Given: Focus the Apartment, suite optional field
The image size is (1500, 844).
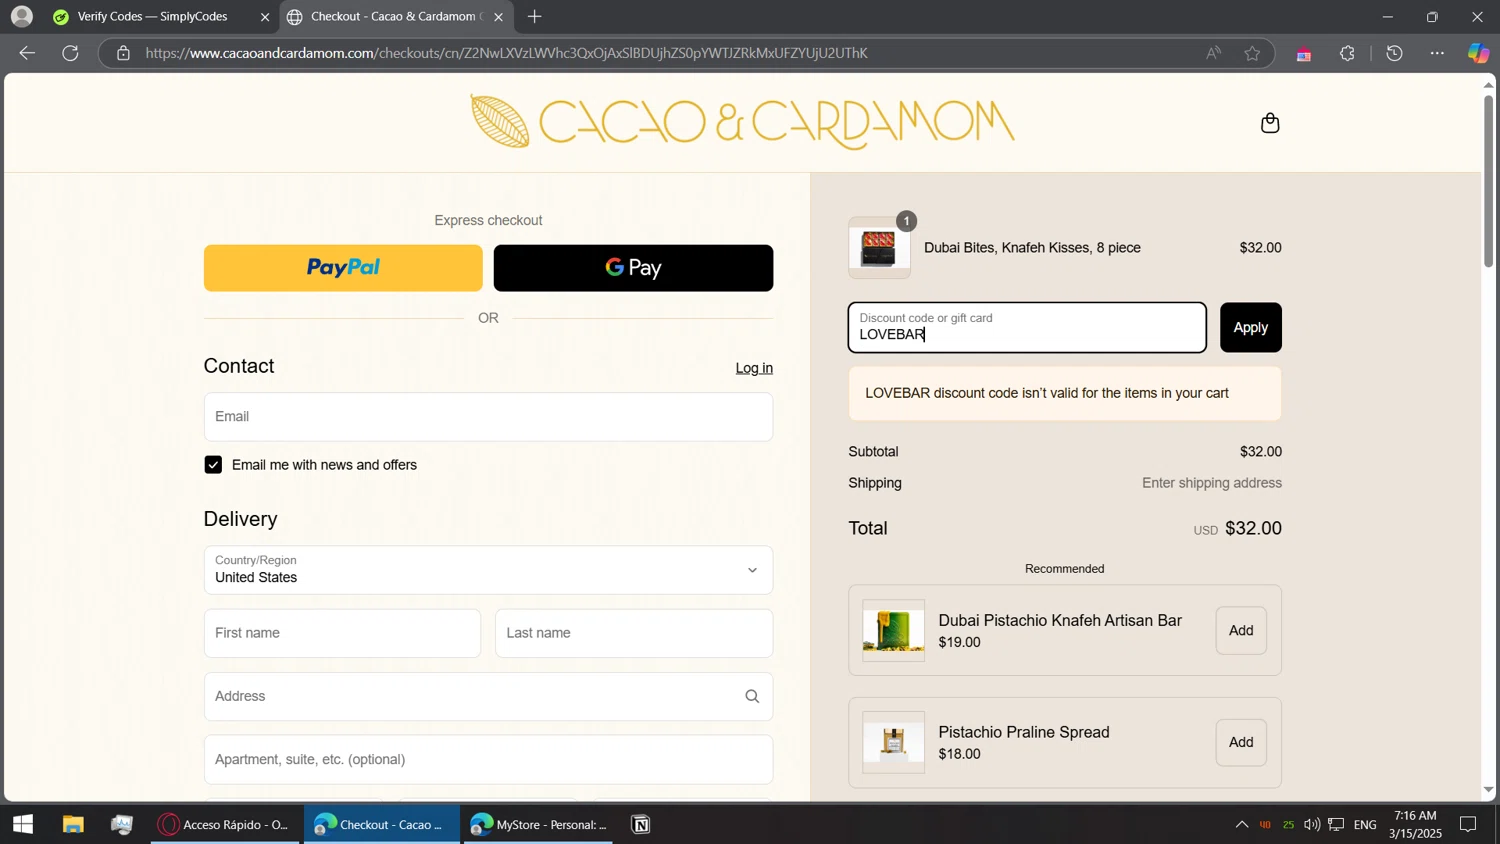Looking at the screenshot, I should point(488,760).
